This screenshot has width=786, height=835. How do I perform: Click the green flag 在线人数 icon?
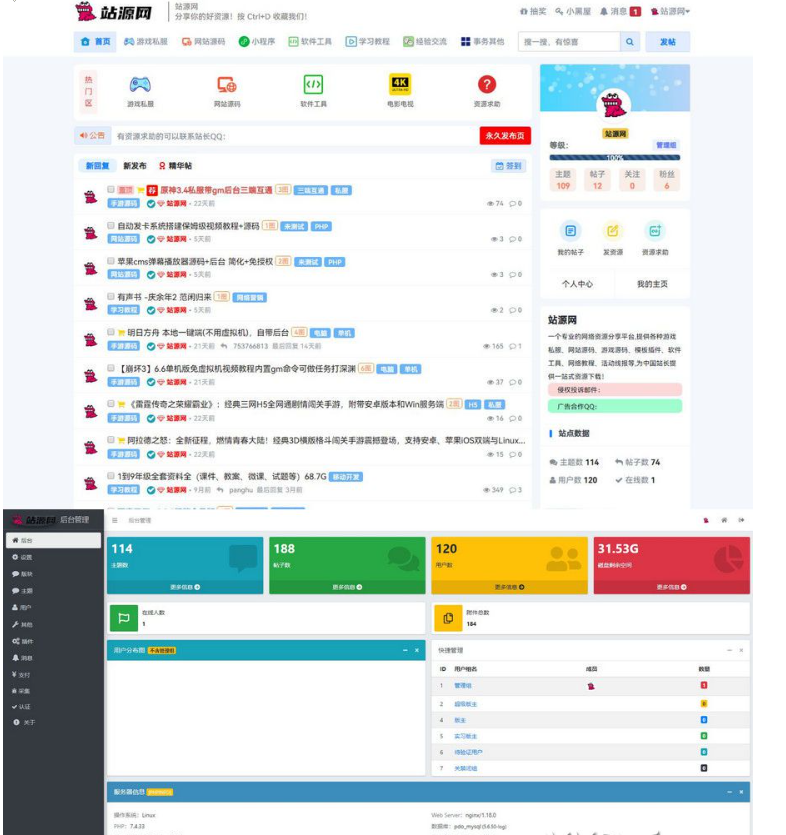[124, 618]
